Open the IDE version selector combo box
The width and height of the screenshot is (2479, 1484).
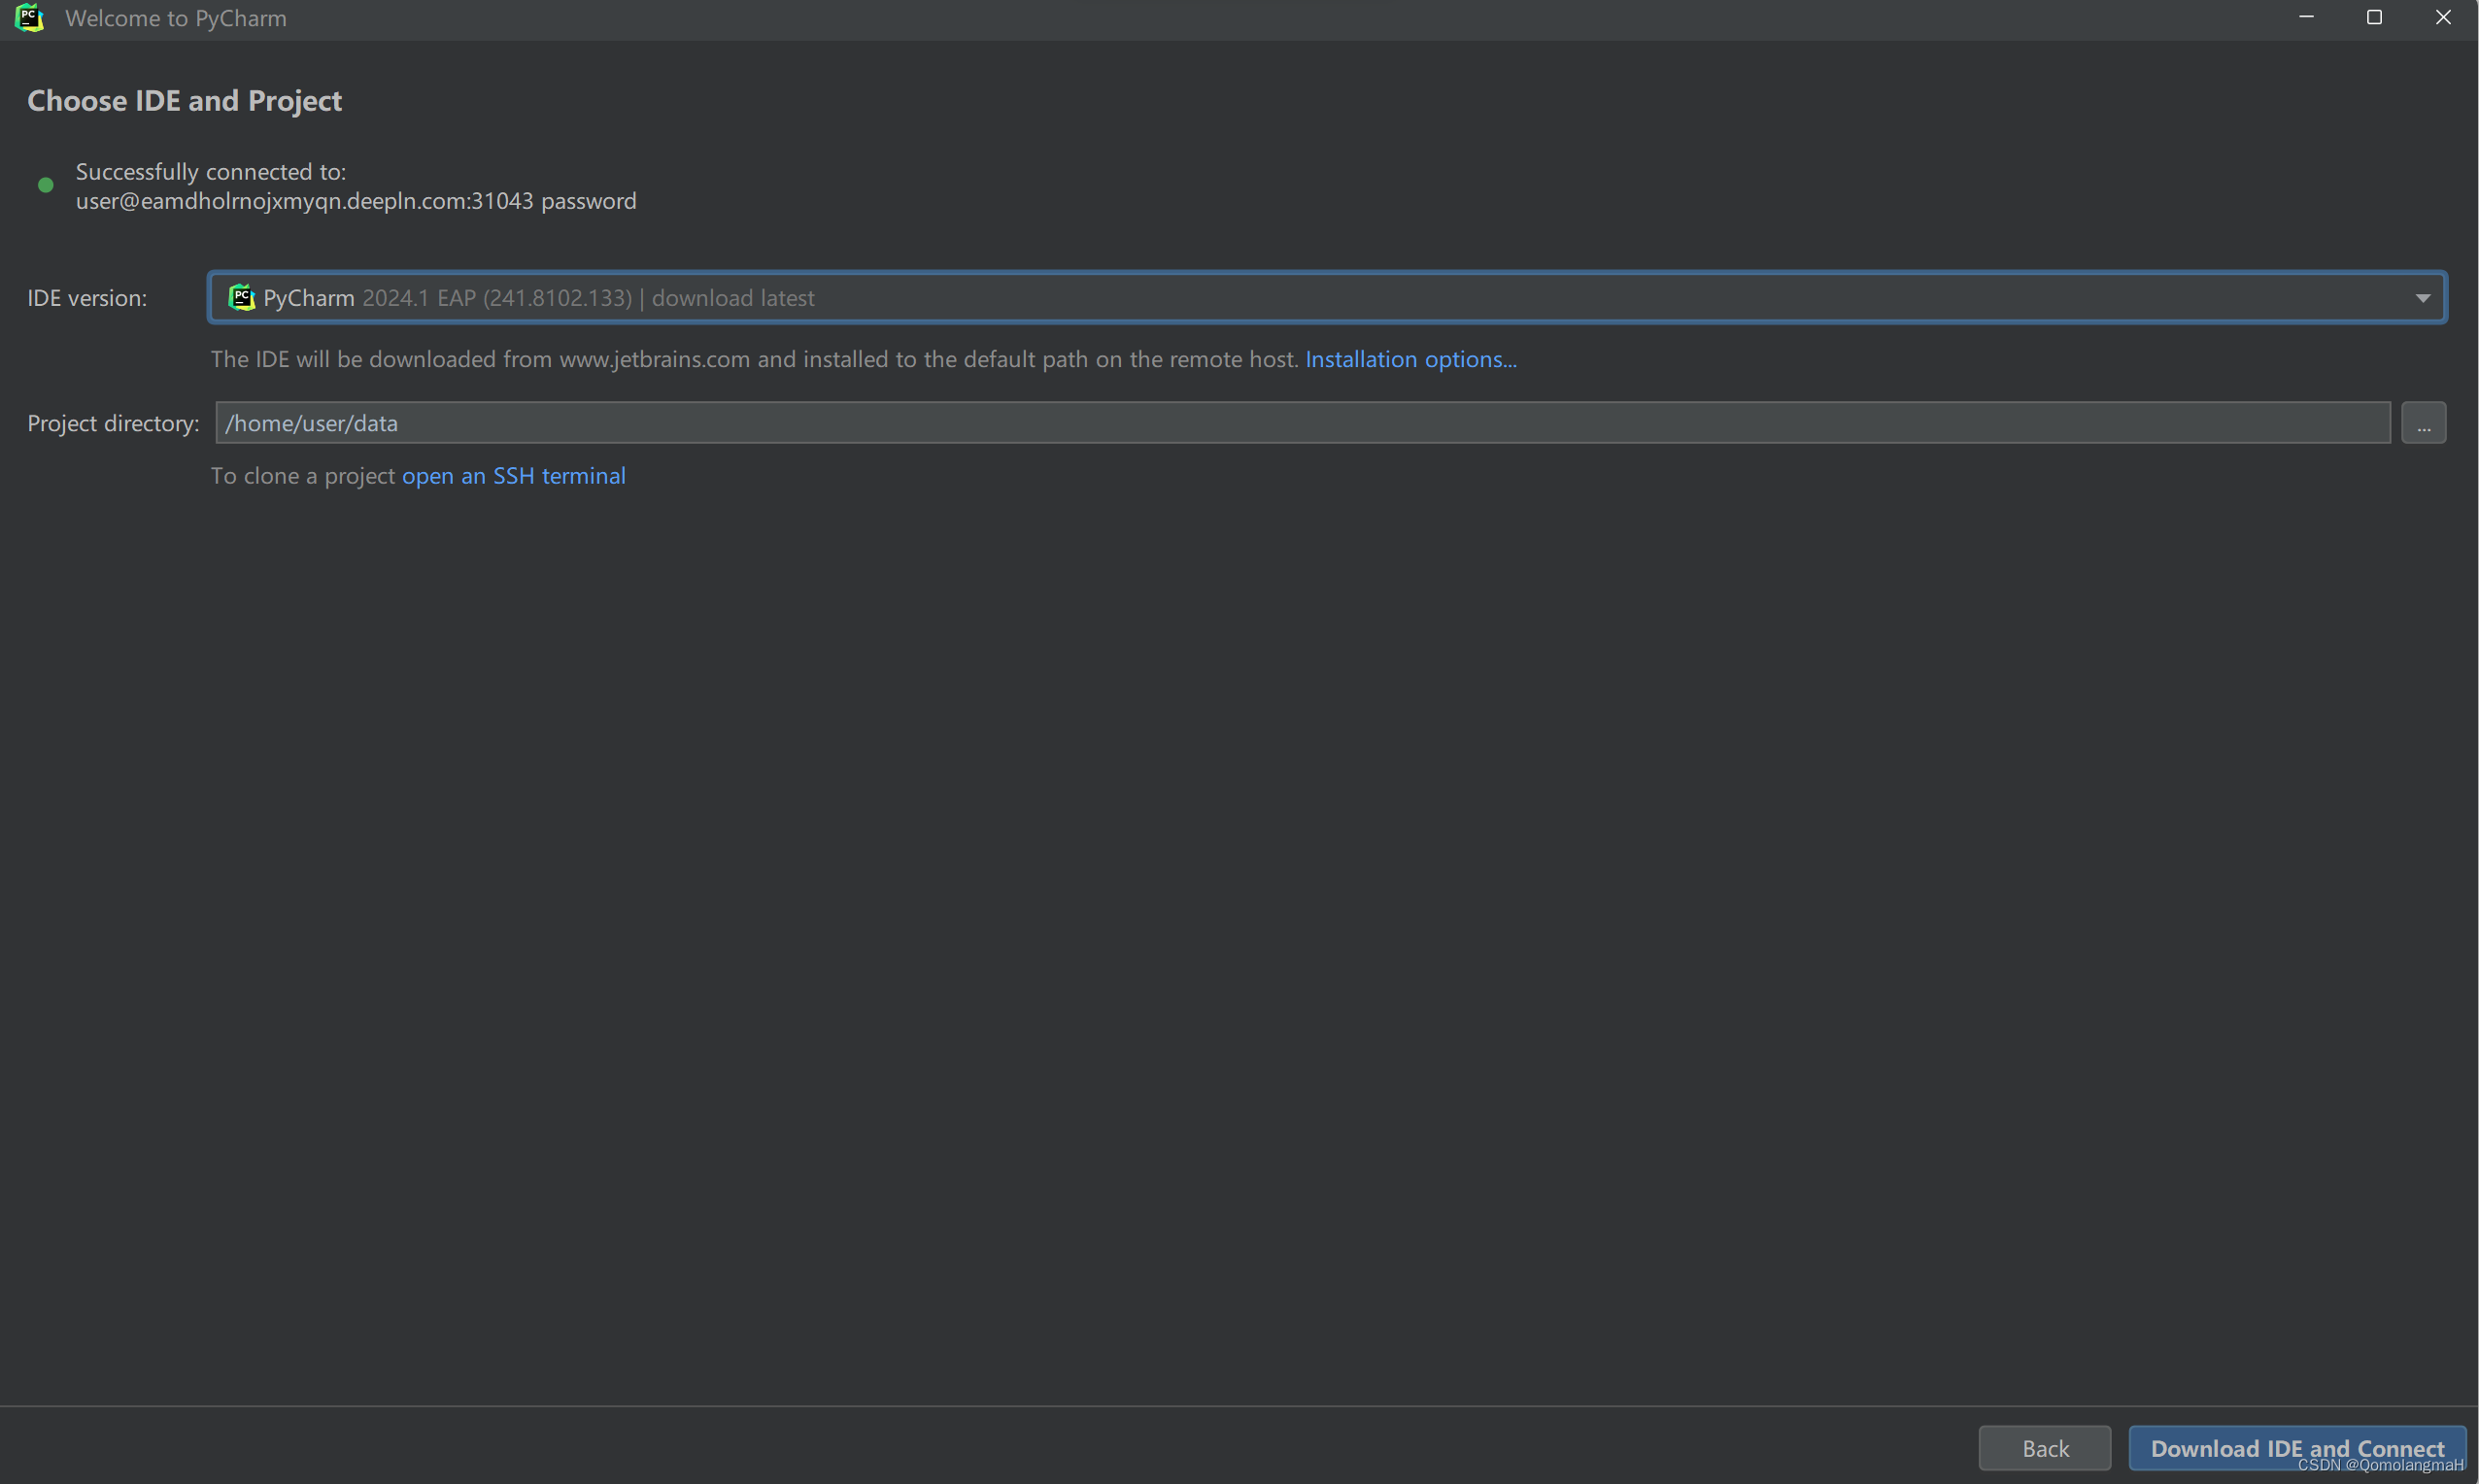pyautogui.click(x=1300, y=297)
